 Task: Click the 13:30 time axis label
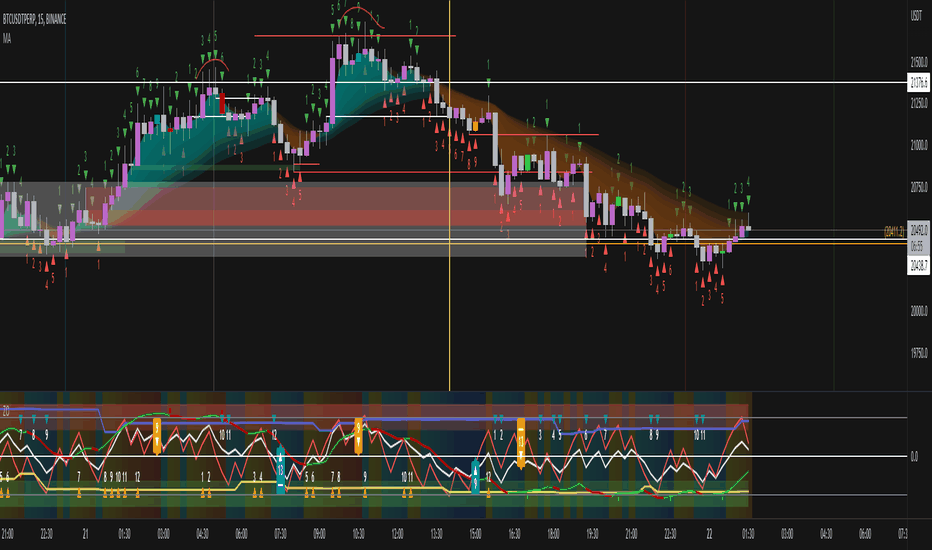tap(436, 534)
